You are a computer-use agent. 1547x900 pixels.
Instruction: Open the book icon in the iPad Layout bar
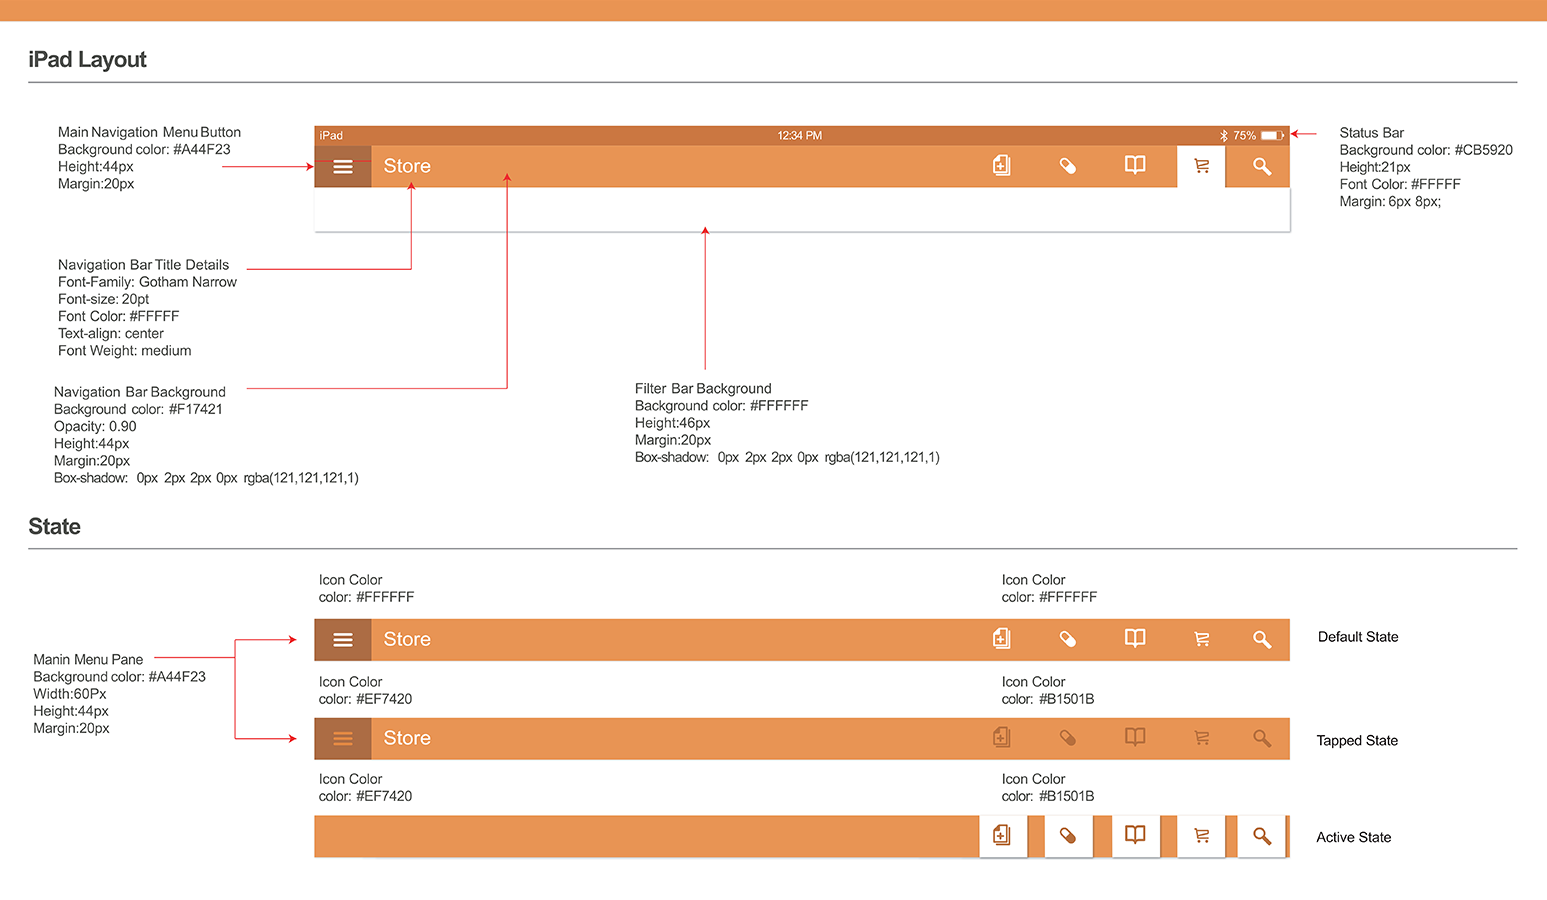pos(1135,165)
